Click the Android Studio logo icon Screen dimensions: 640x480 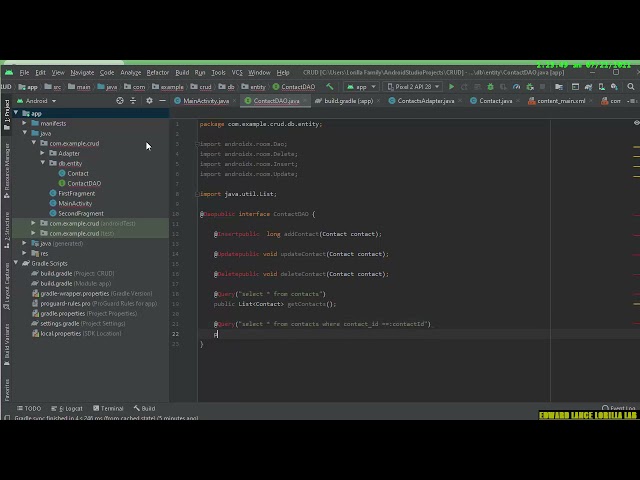(9, 73)
